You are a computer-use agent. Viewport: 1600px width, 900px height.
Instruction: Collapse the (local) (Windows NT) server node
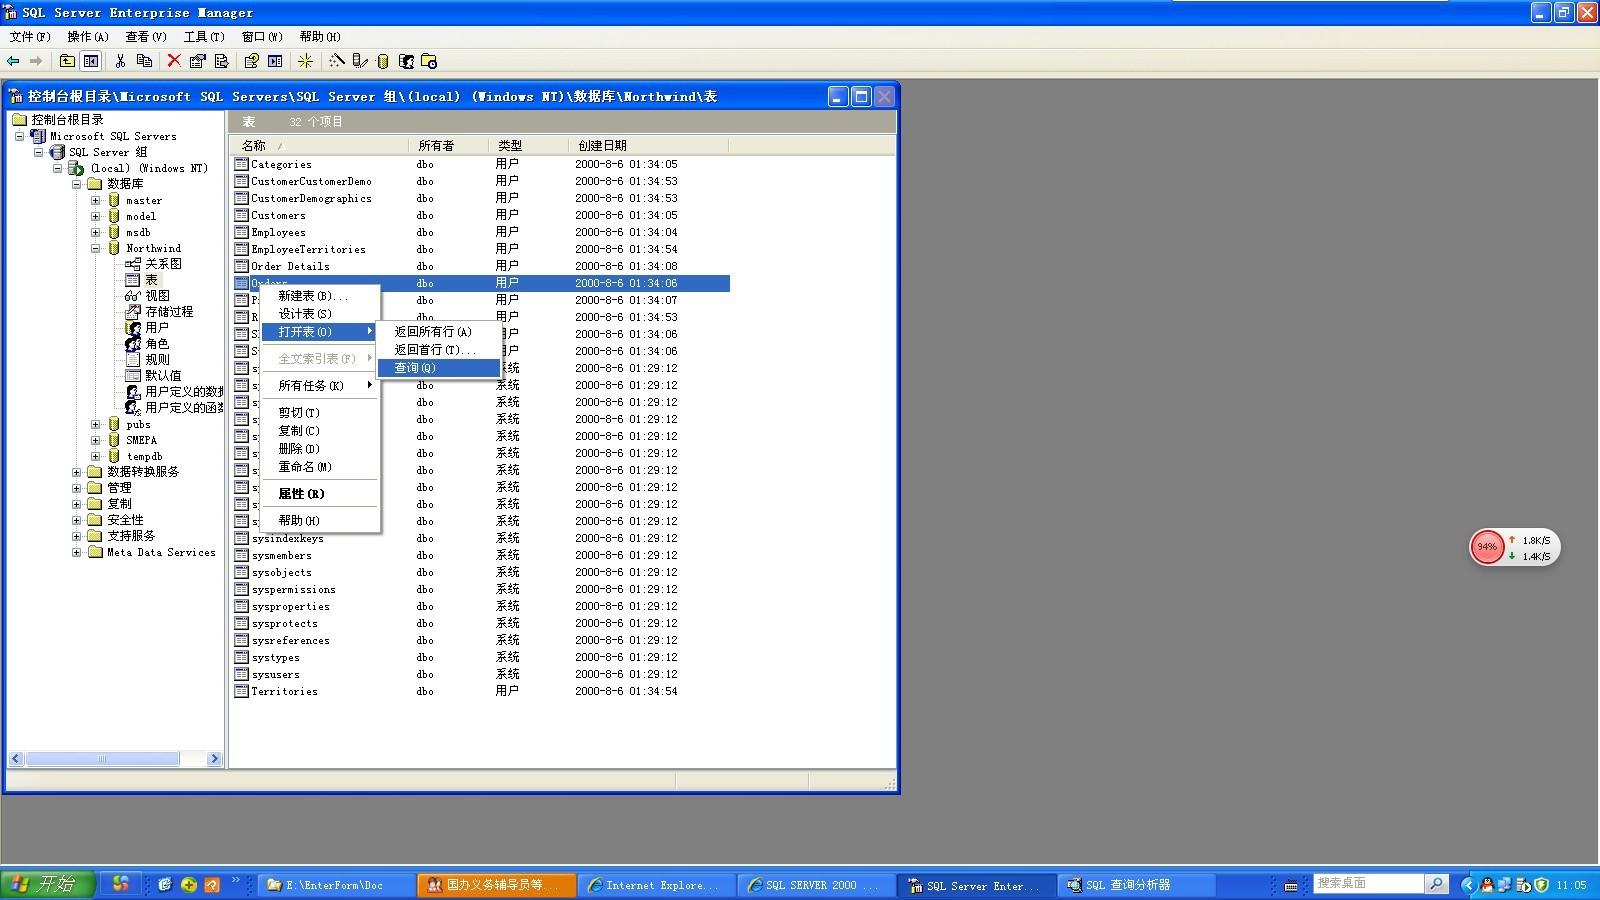pos(58,168)
